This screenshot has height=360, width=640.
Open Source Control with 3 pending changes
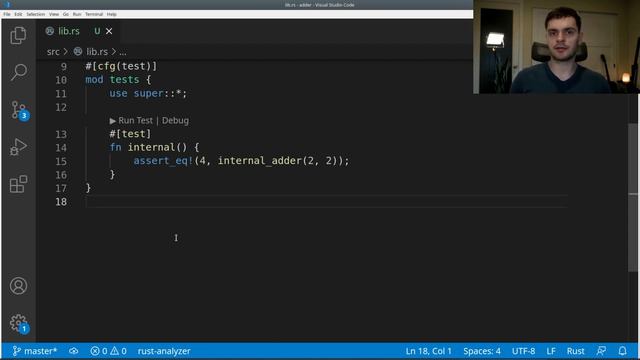(x=18, y=110)
